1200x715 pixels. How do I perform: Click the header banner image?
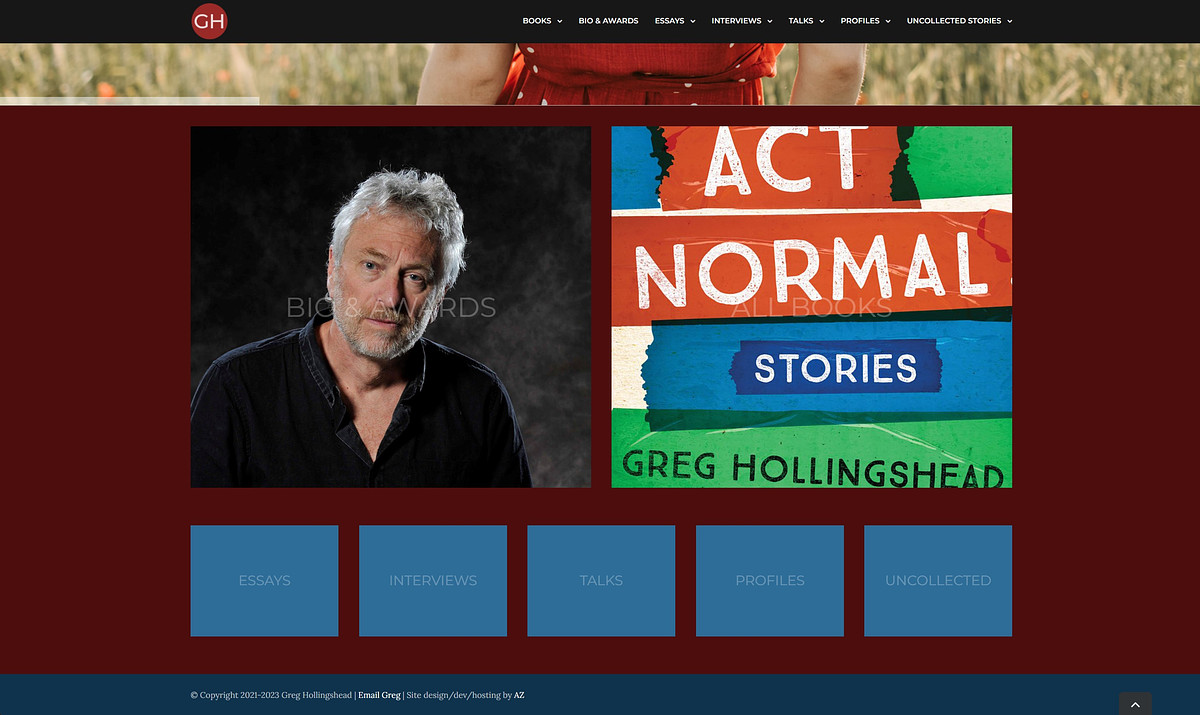pyautogui.click(x=600, y=74)
